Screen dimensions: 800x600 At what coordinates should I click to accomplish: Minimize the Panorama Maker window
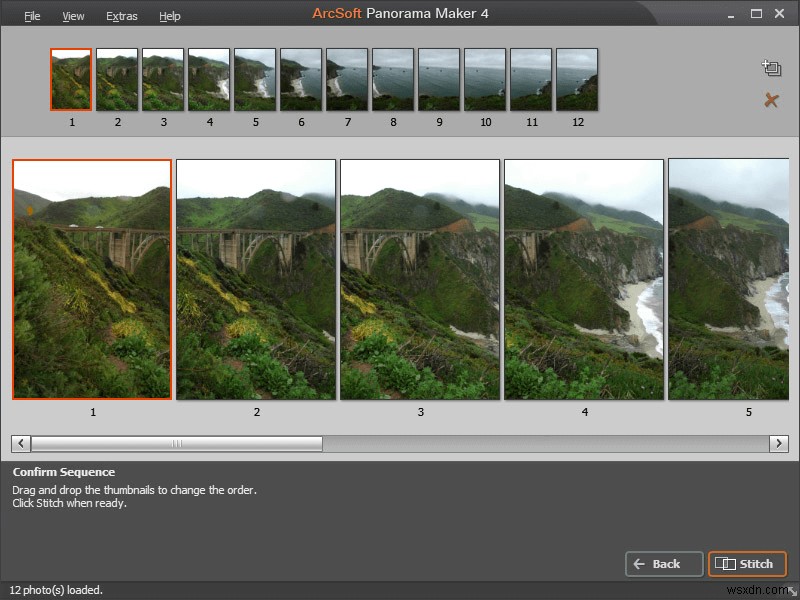pos(731,15)
